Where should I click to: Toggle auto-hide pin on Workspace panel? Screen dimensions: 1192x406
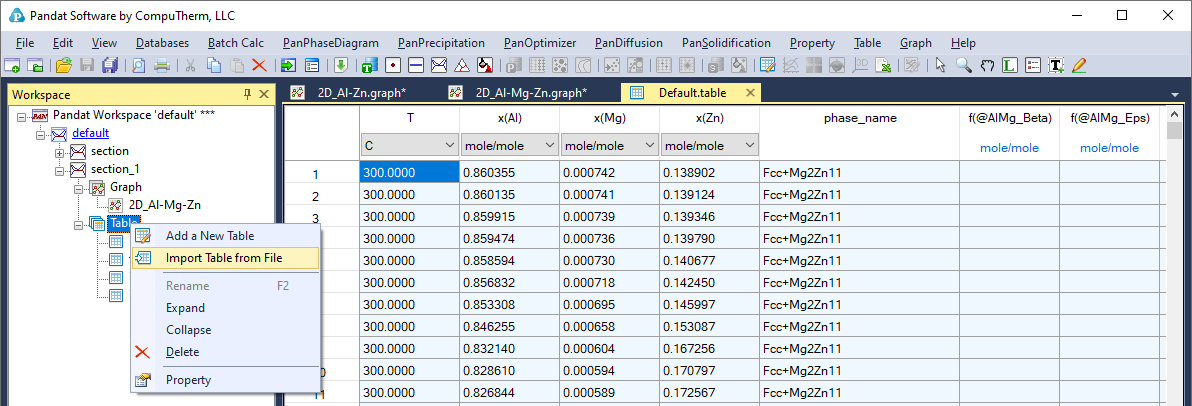pos(247,94)
